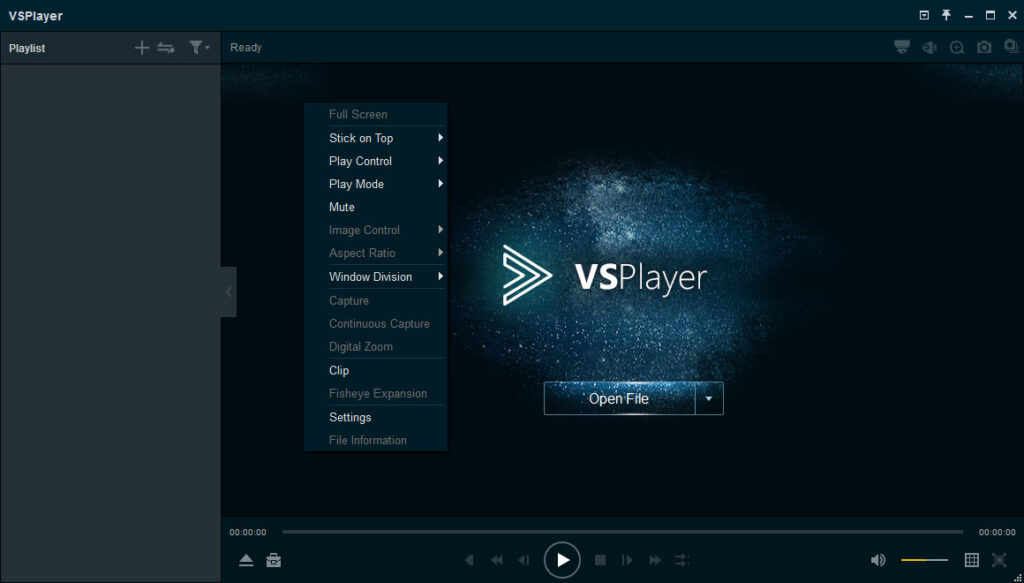Click the Stop square button
Viewport: 1024px width, 583px height.
pos(600,560)
